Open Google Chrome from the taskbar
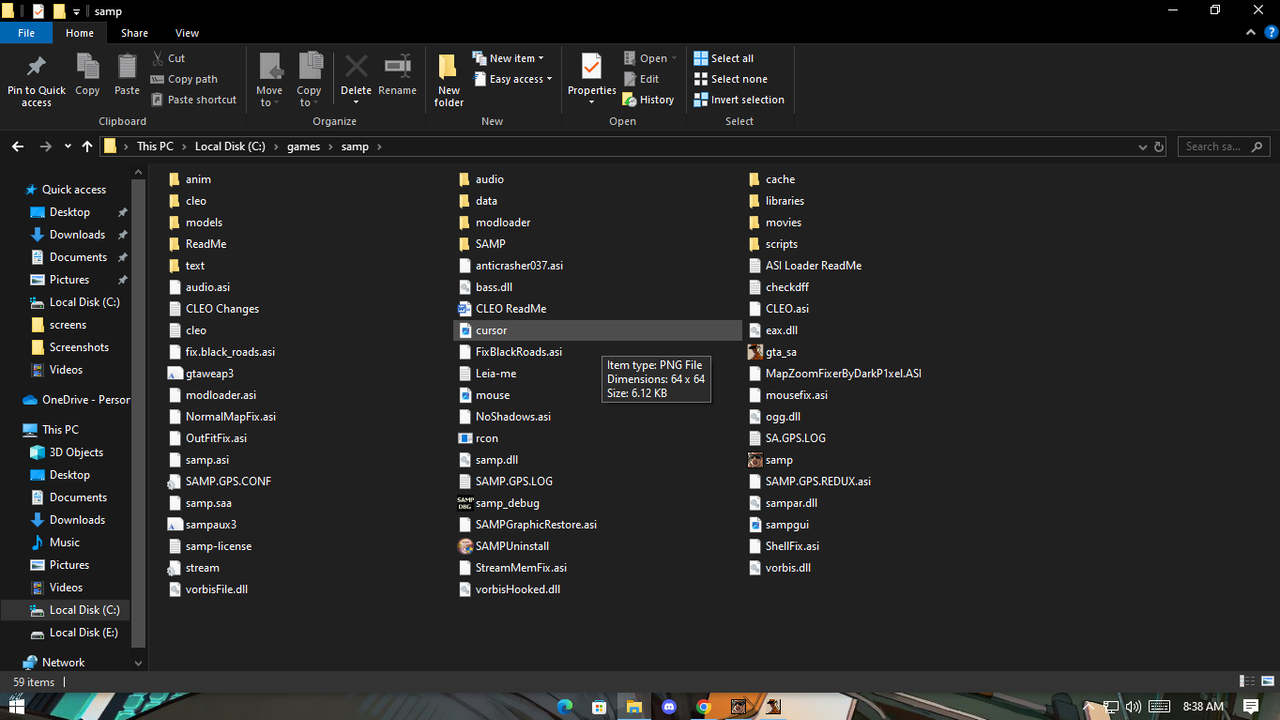 click(x=704, y=706)
